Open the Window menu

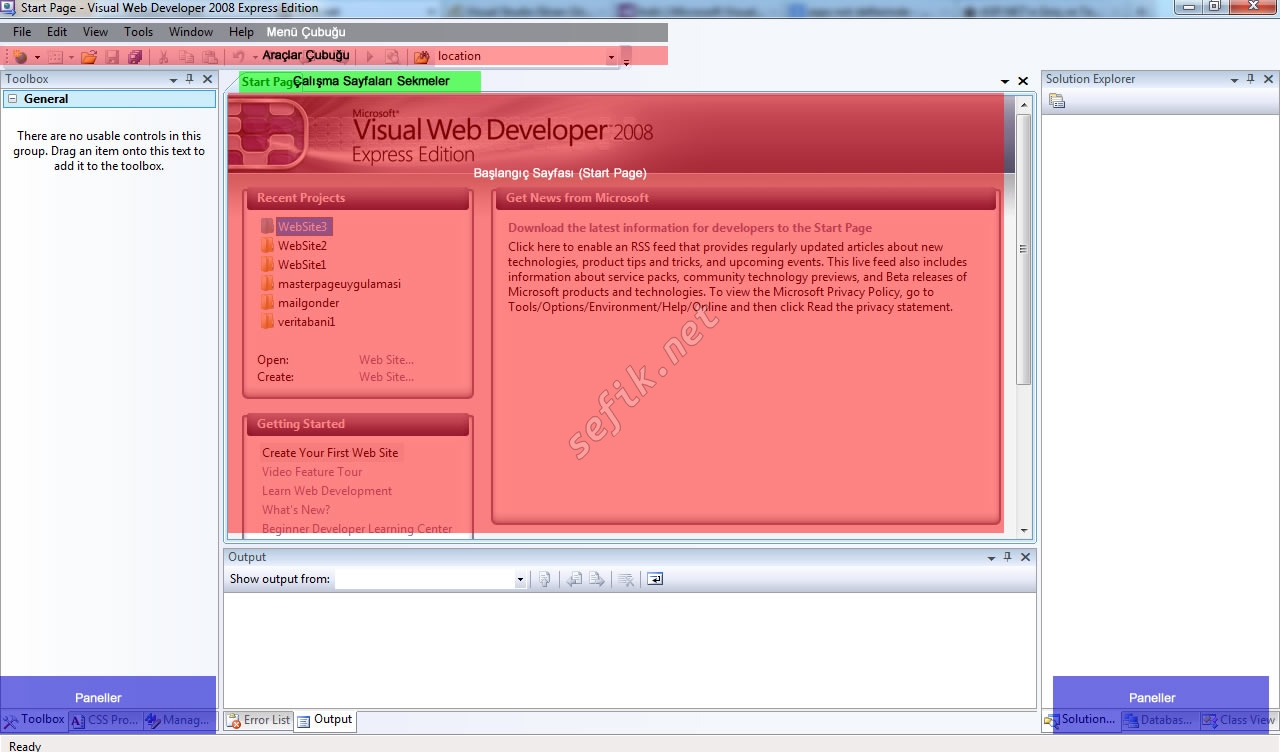191,32
